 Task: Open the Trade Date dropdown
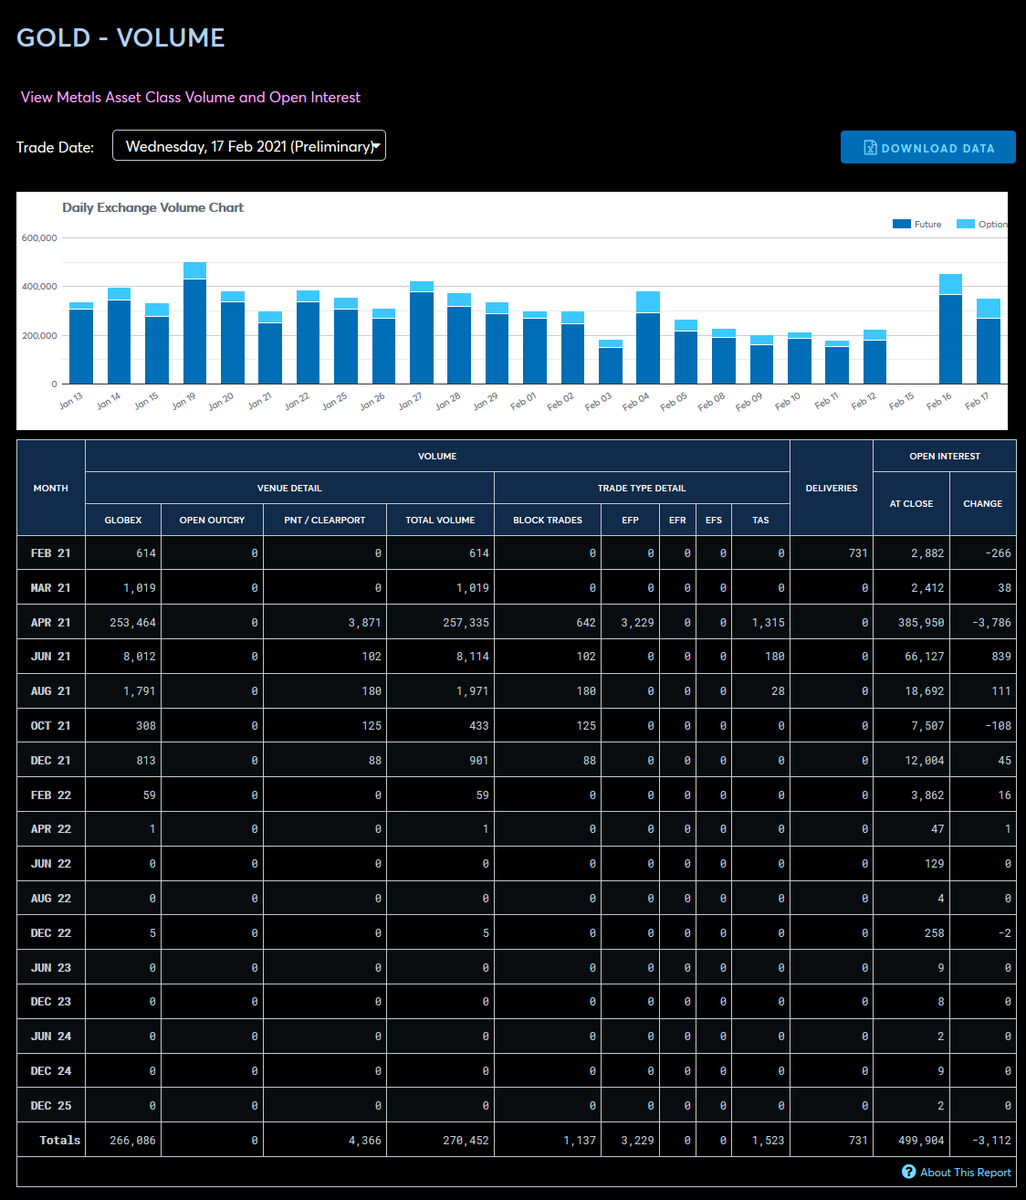coord(249,146)
